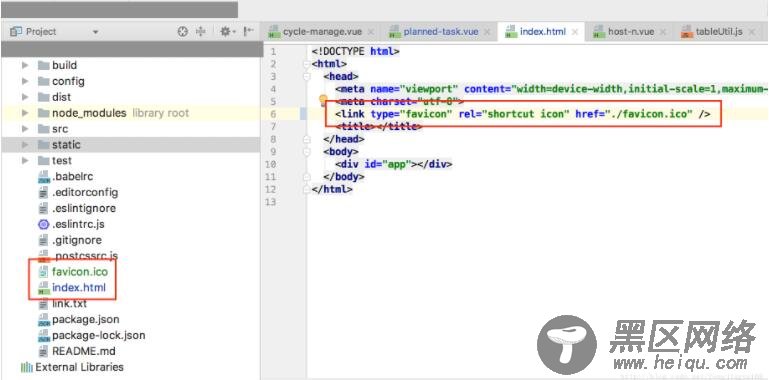
Task: Click the hide Project panel icon
Action: click(x=249, y=32)
